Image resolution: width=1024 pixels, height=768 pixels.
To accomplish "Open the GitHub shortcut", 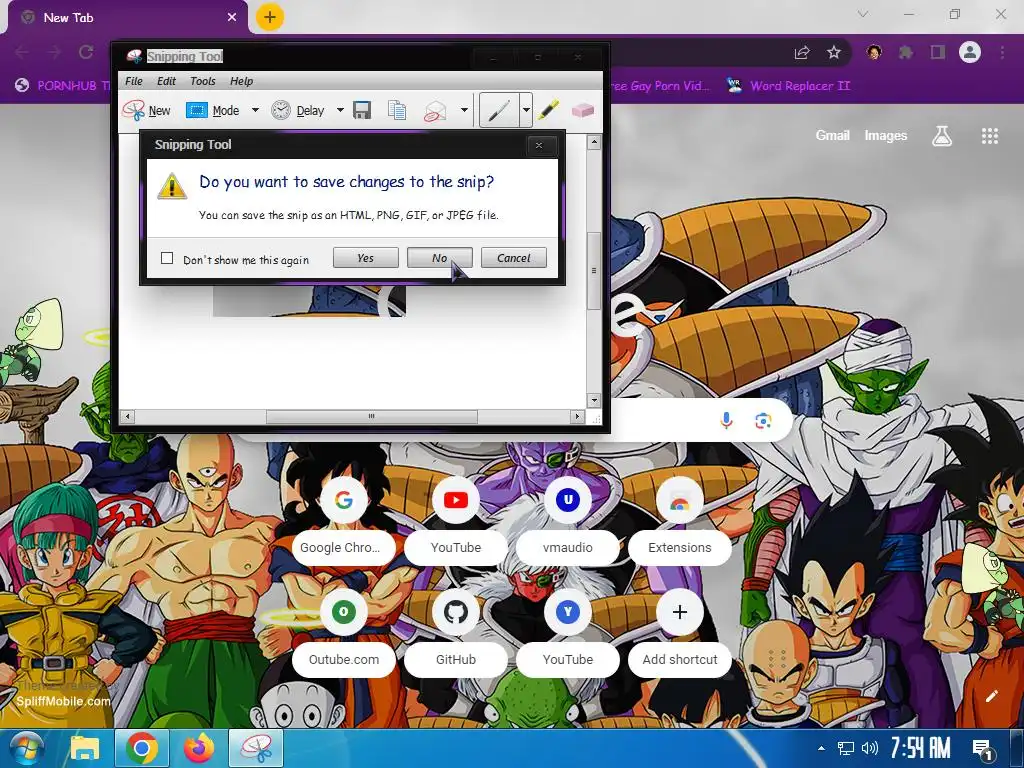I will [456, 632].
